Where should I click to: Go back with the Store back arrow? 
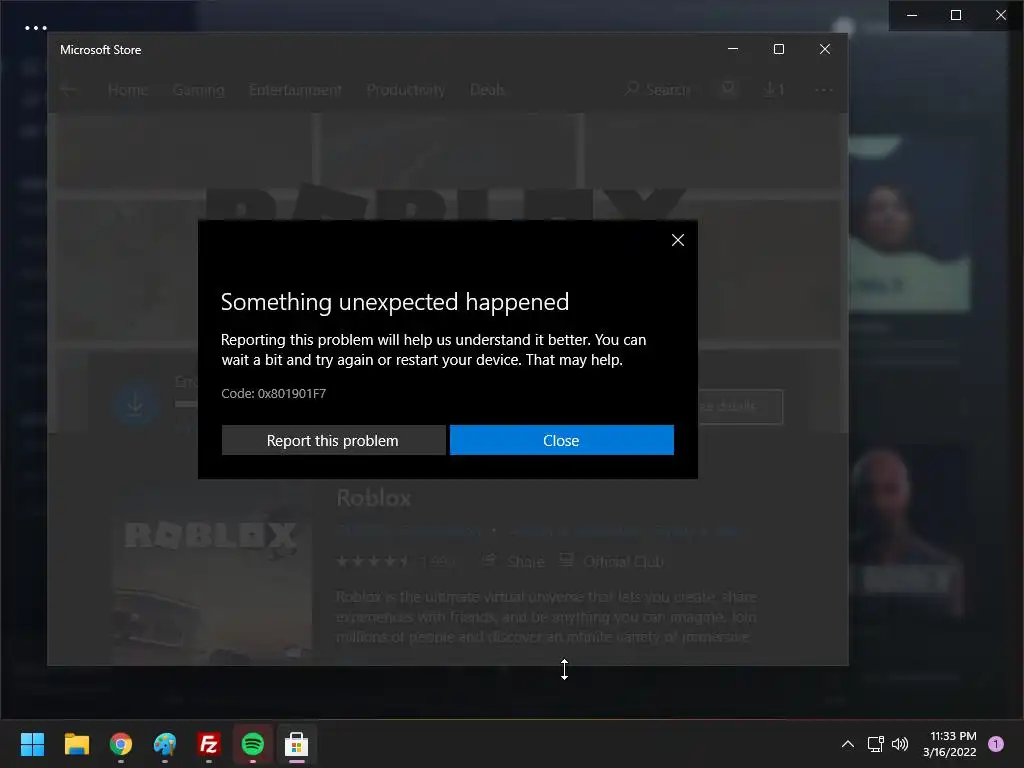pyautogui.click(x=68, y=89)
